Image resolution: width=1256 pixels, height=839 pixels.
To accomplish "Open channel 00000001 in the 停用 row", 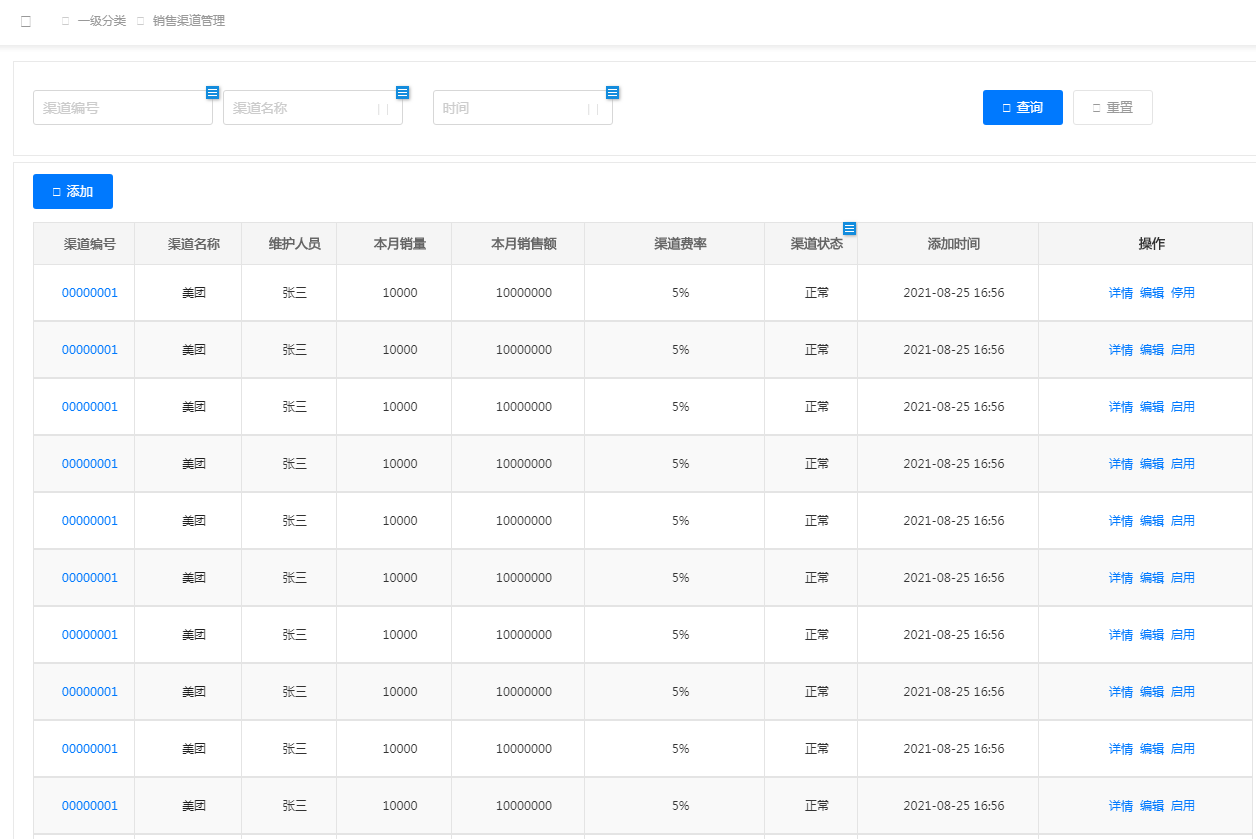I will pyautogui.click(x=90, y=293).
